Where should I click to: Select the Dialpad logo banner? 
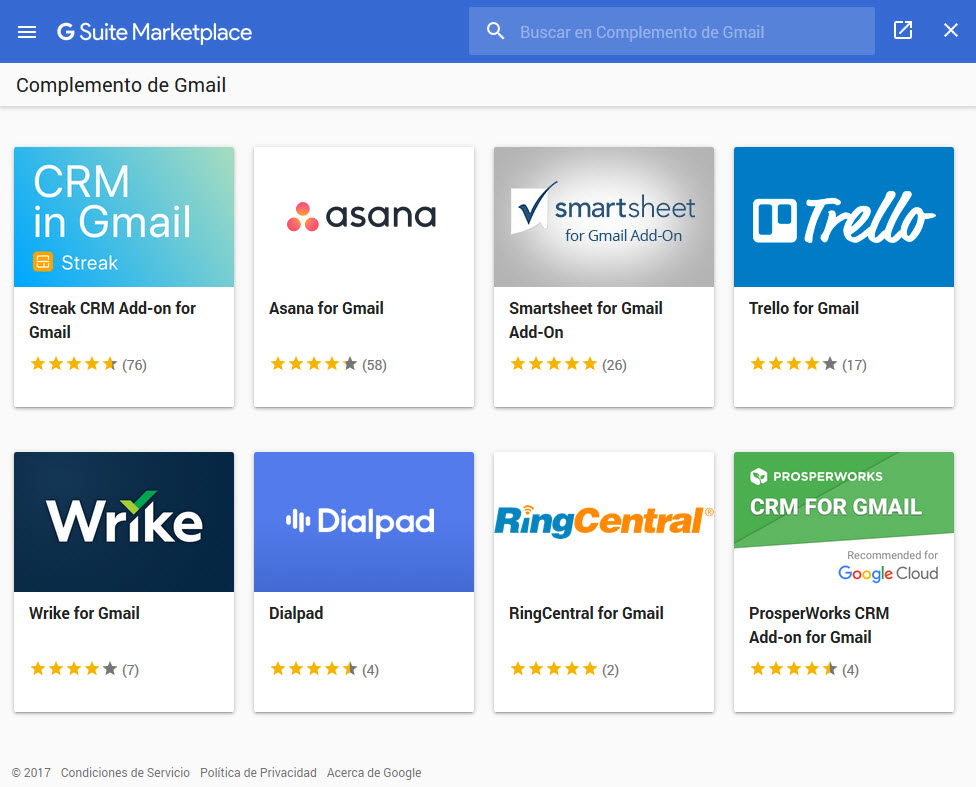[x=364, y=522]
